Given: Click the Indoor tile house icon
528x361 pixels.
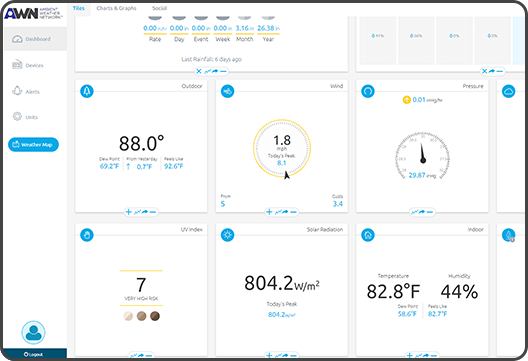Looking at the screenshot, I should pyautogui.click(x=368, y=235).
